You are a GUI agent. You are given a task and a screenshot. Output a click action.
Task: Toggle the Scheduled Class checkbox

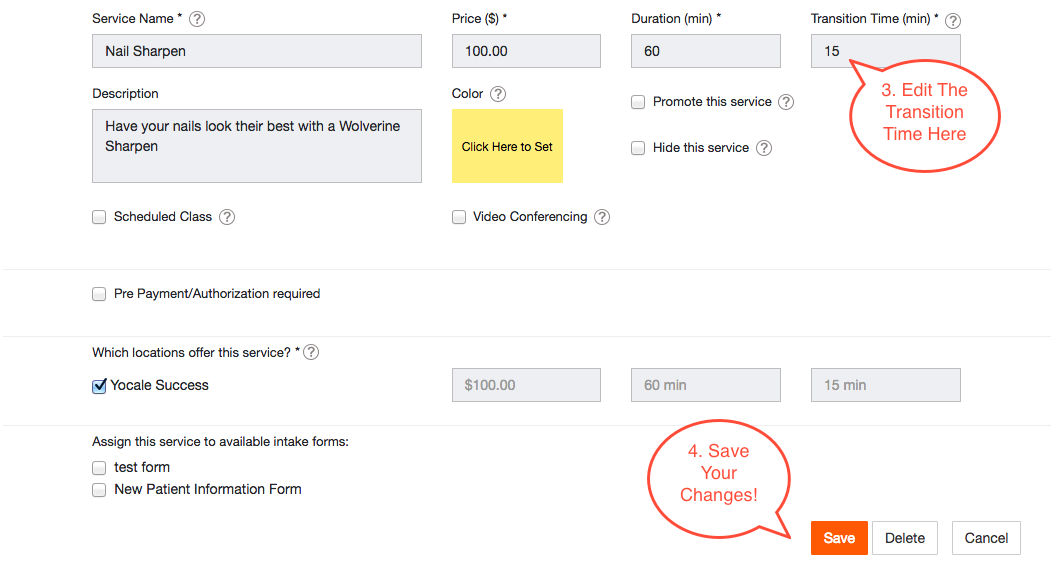(99, 217)
